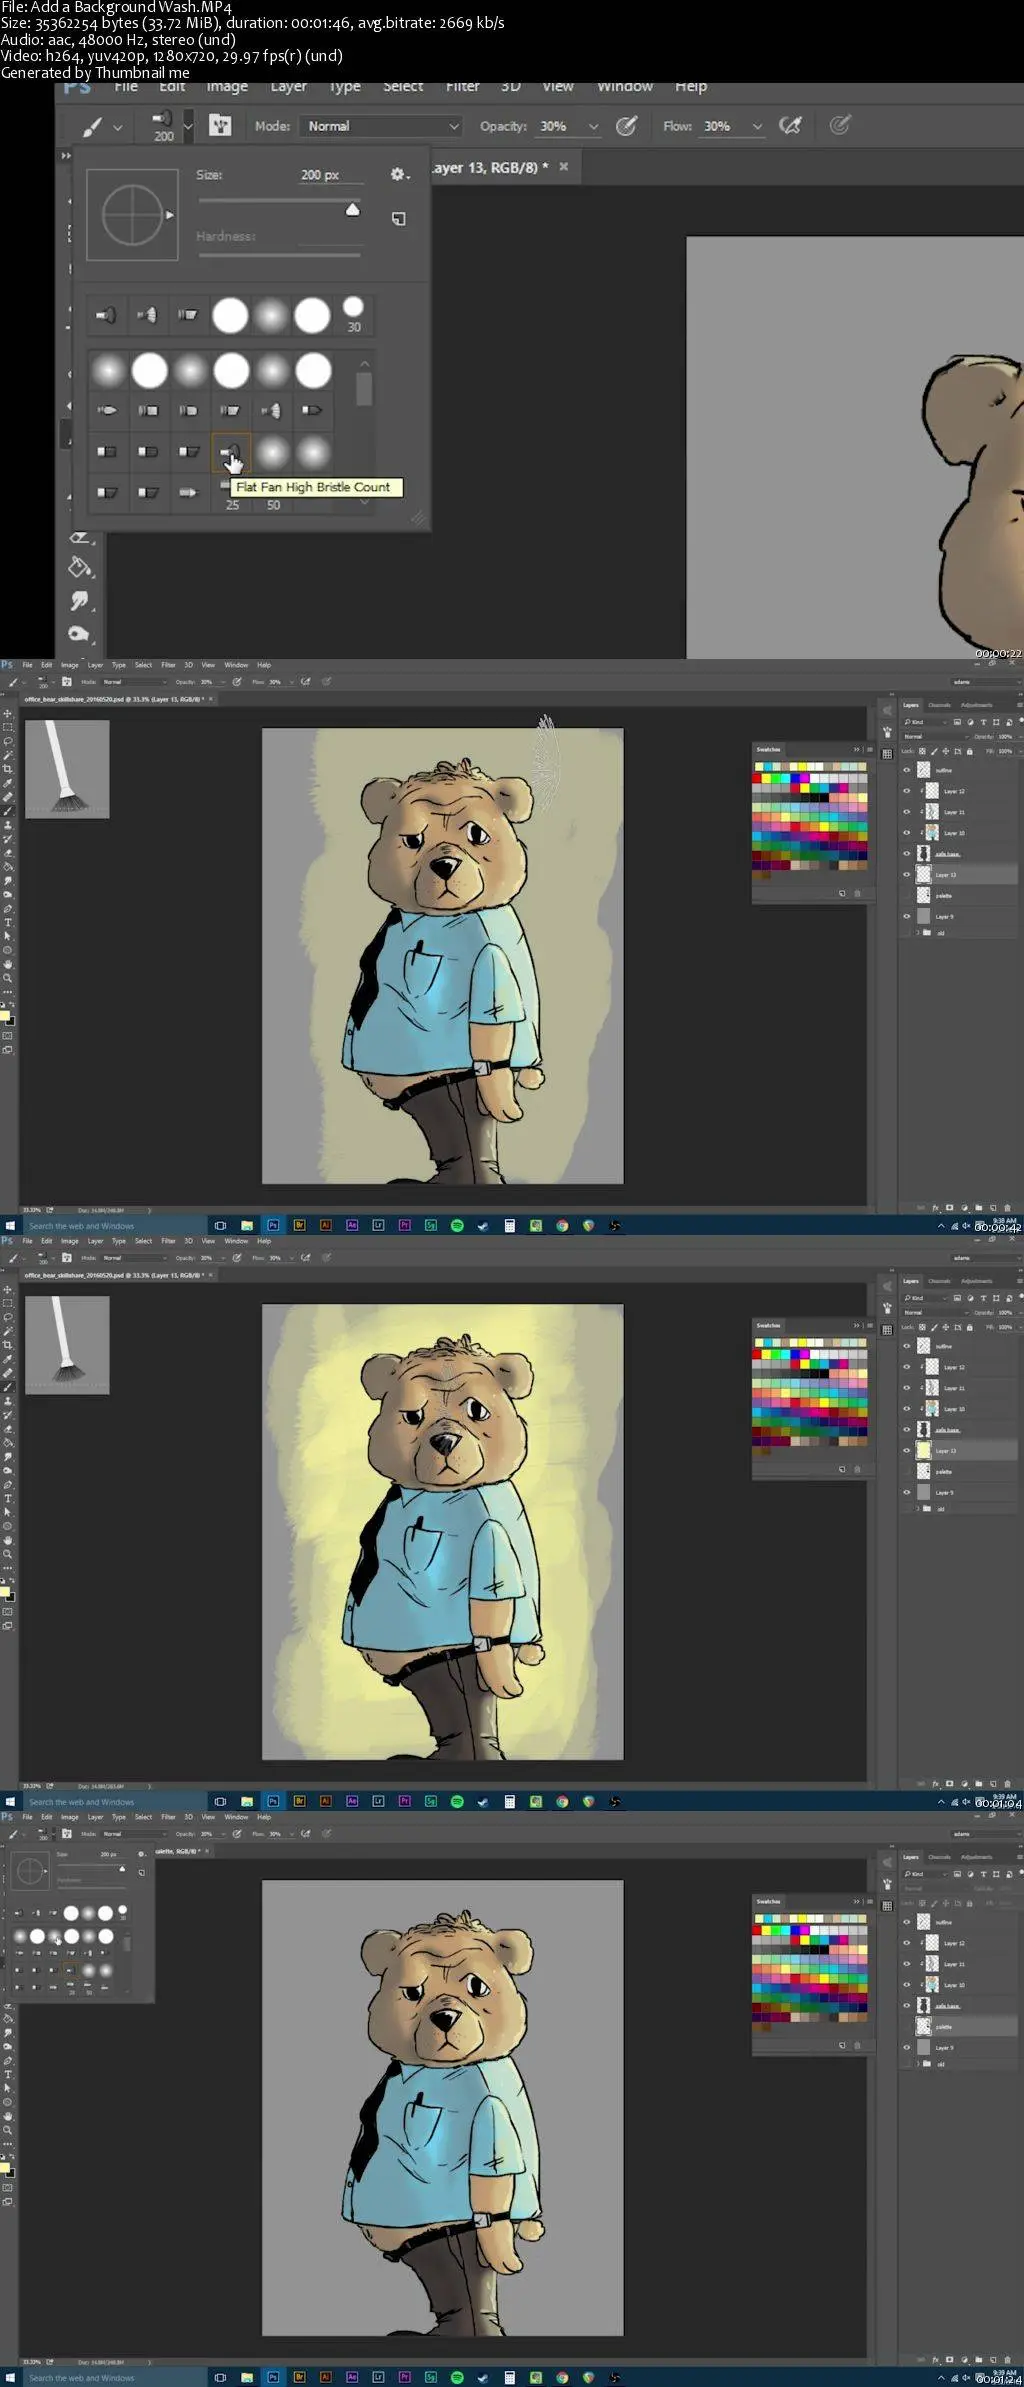Hide Layer 10 eye in 00:00:42 frame
Screen dimensions: 1024x2387
point(907,833)
